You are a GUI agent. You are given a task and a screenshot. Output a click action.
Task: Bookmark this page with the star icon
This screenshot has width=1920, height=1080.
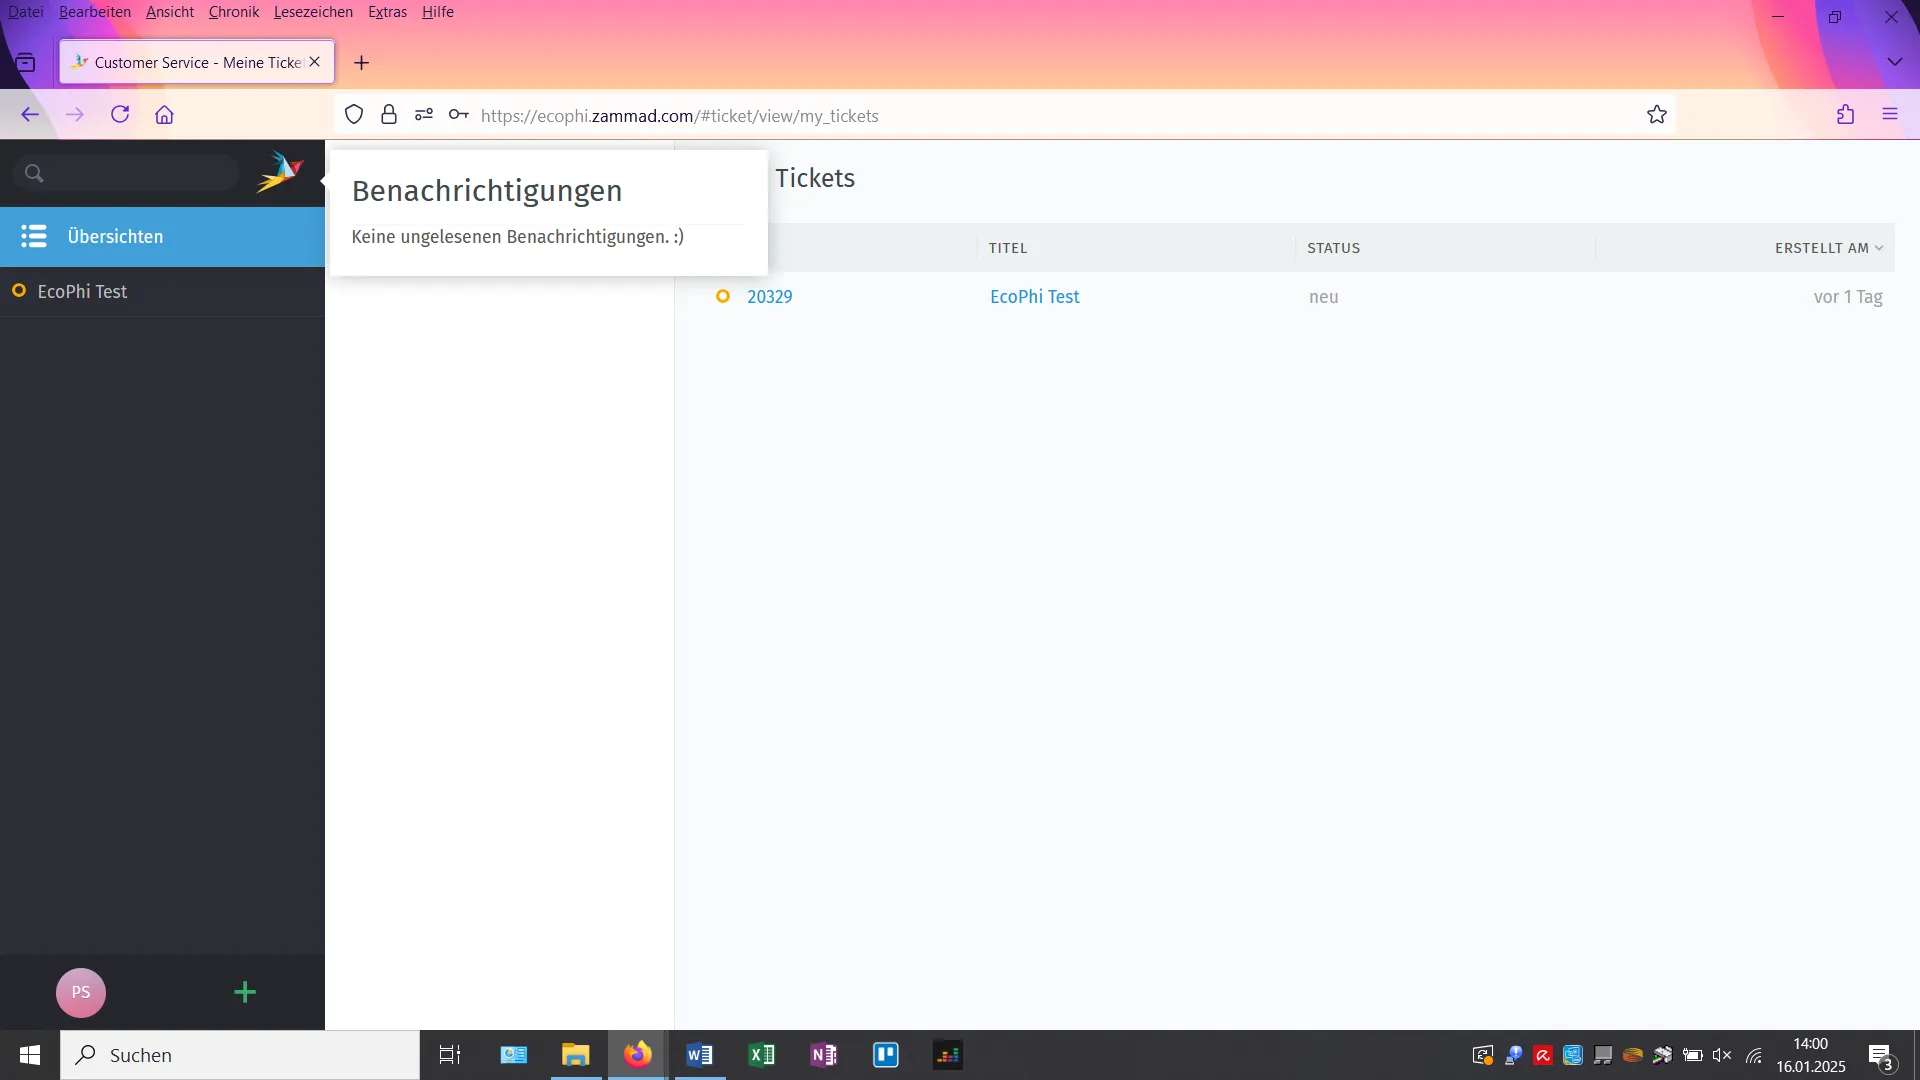tap(1657, 114)
